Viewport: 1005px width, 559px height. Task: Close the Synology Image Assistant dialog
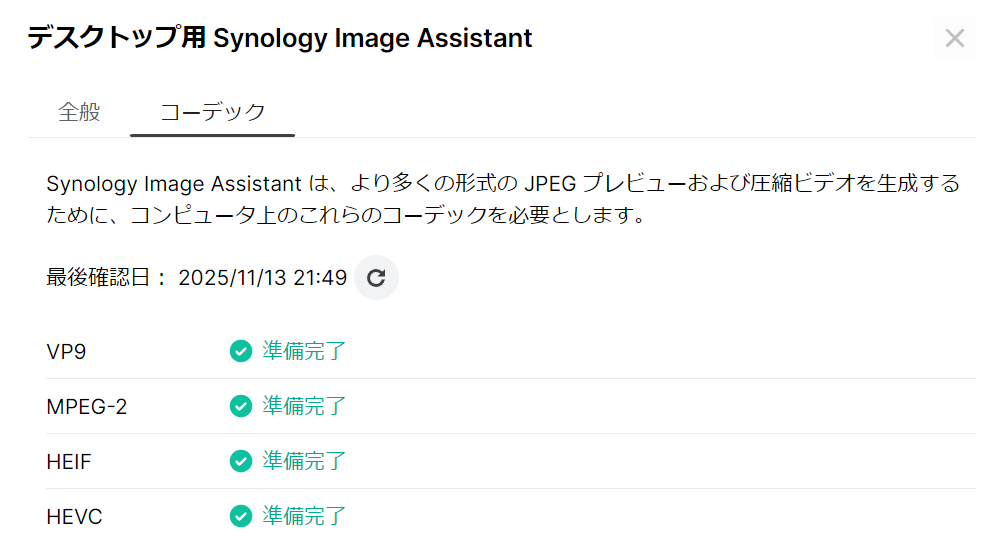955,39
